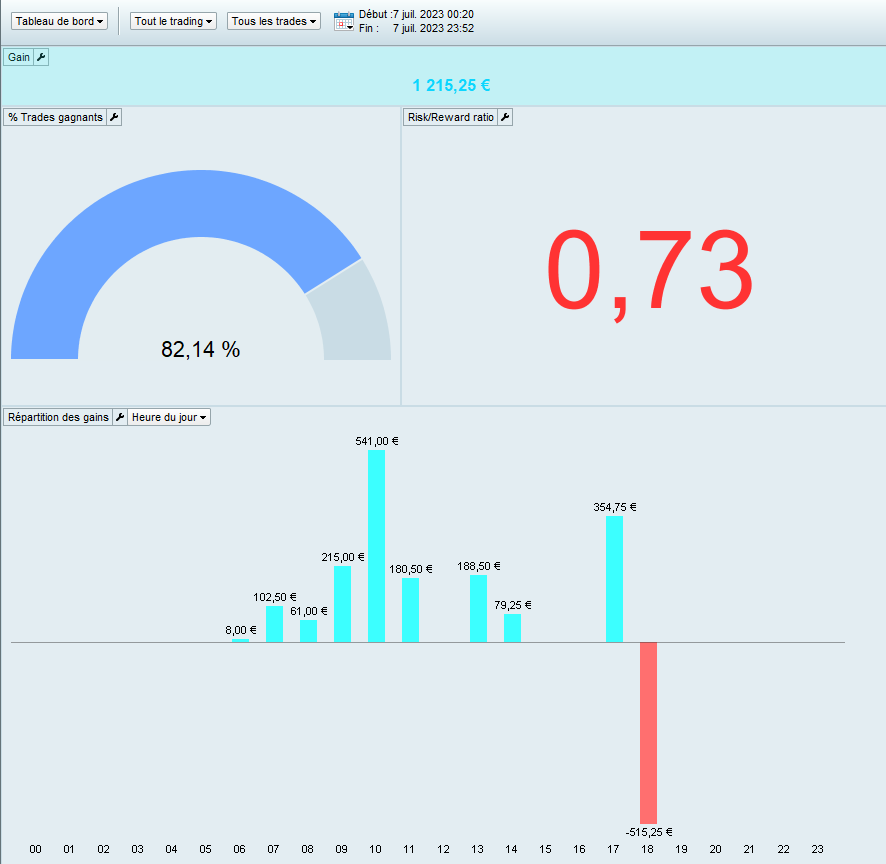886x864 pixels.
Task: Click wrench icon next to Risk/Reward ratio
Action: [505, 117]
